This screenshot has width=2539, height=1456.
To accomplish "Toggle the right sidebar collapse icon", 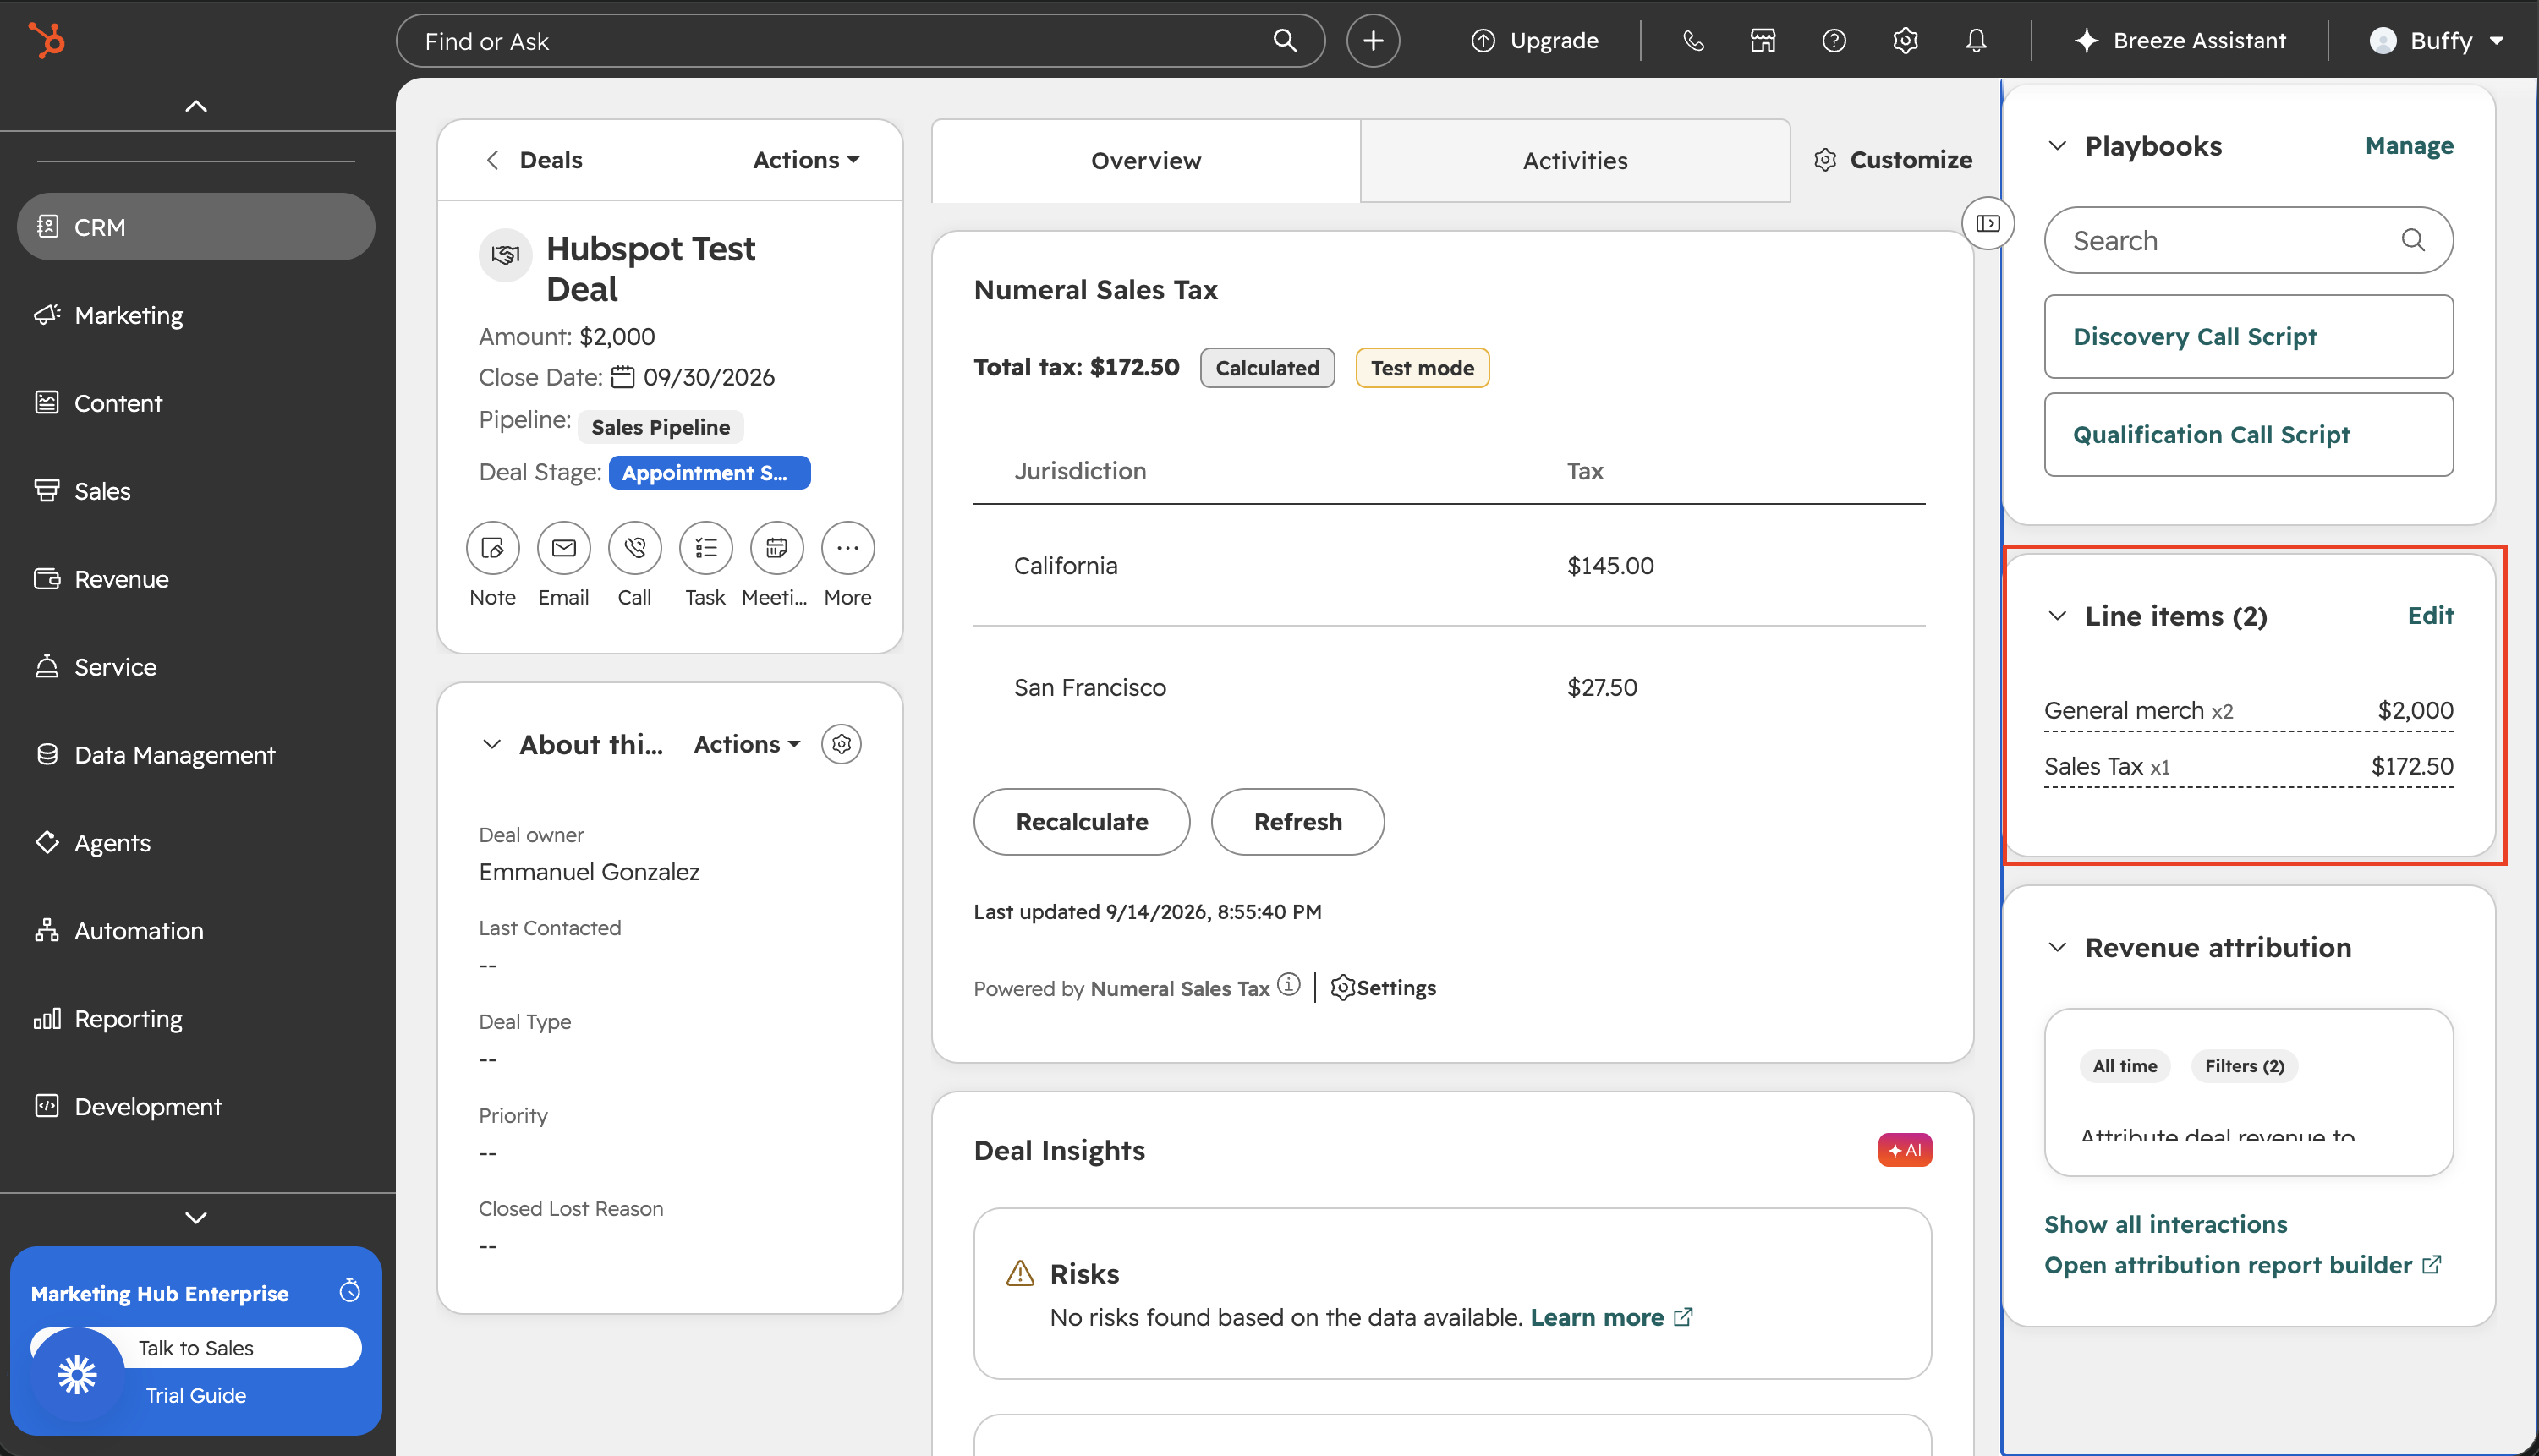I will (1988, 223).
